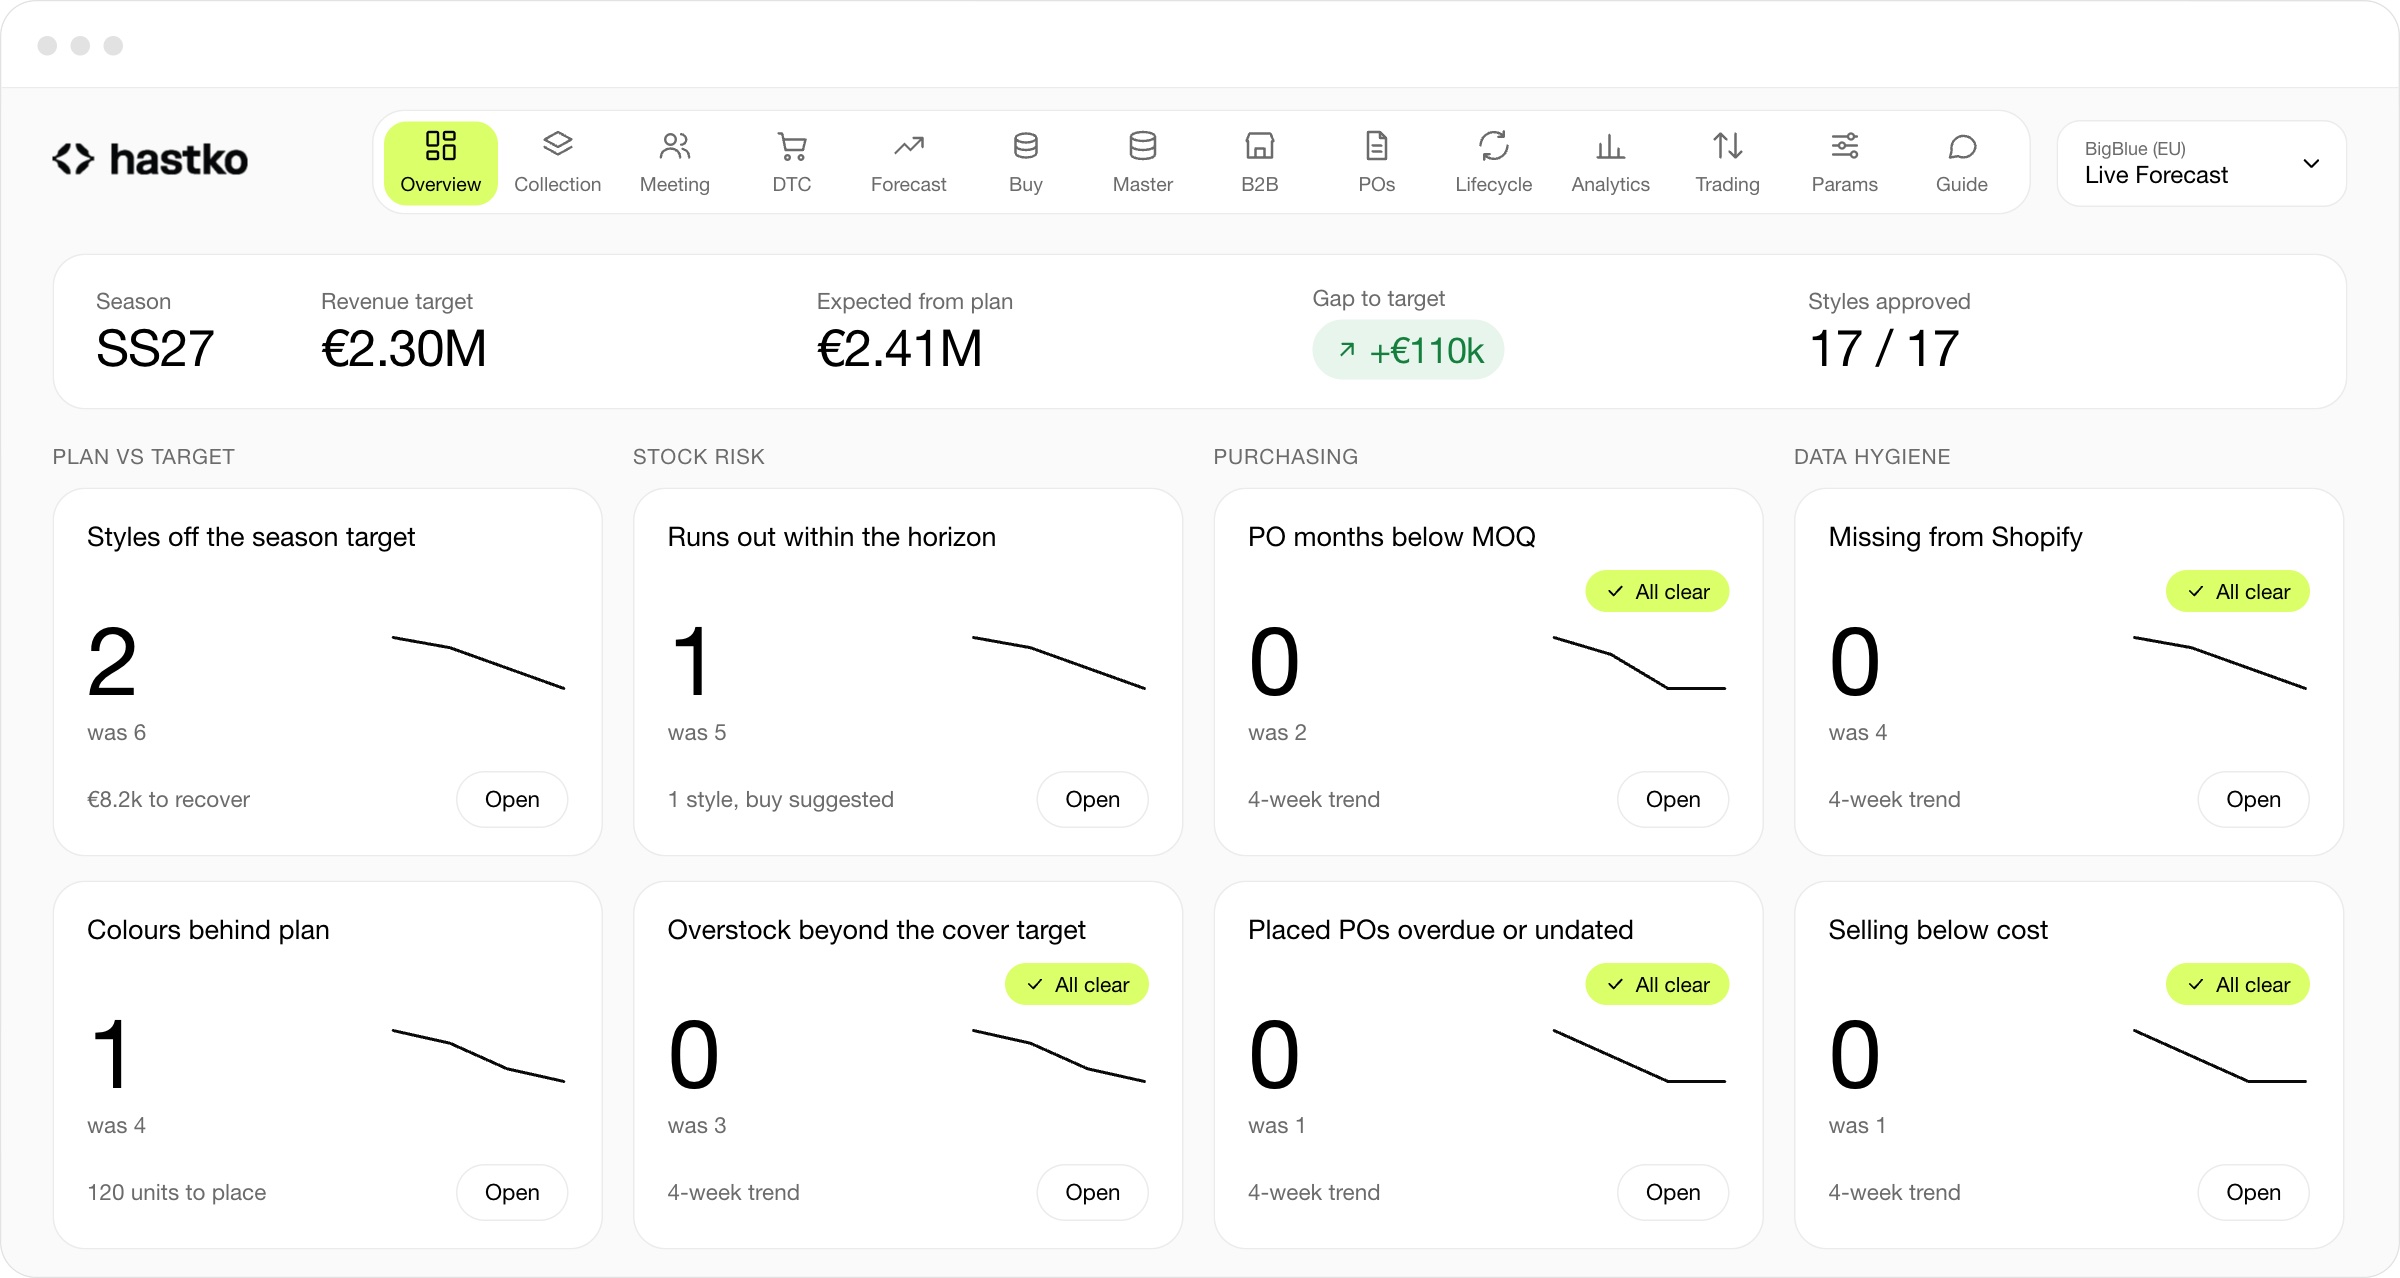Click the trend sparkline in Styles off season target
Screen dimensions: 2400x1278
[x=478, y=662]
